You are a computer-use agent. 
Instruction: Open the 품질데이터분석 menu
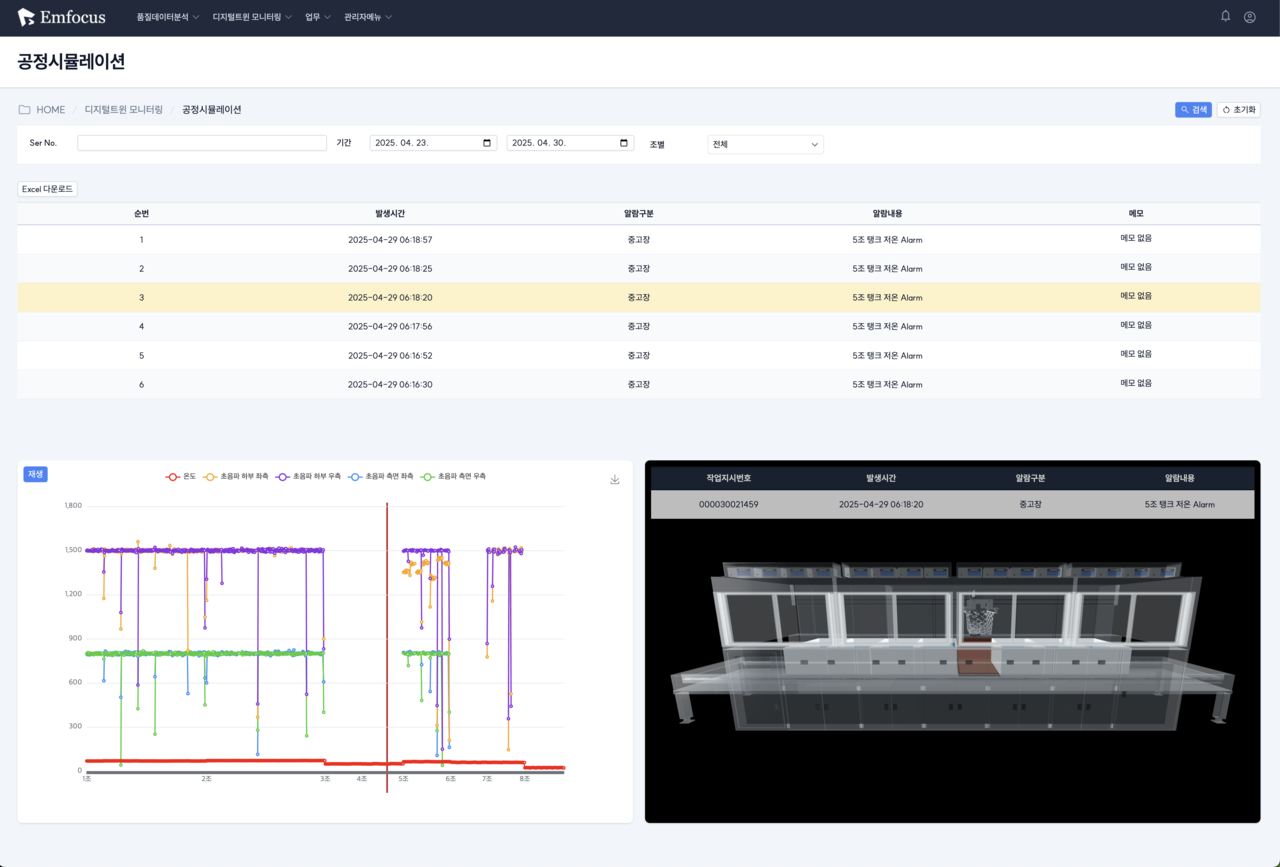tap(167, 17)
